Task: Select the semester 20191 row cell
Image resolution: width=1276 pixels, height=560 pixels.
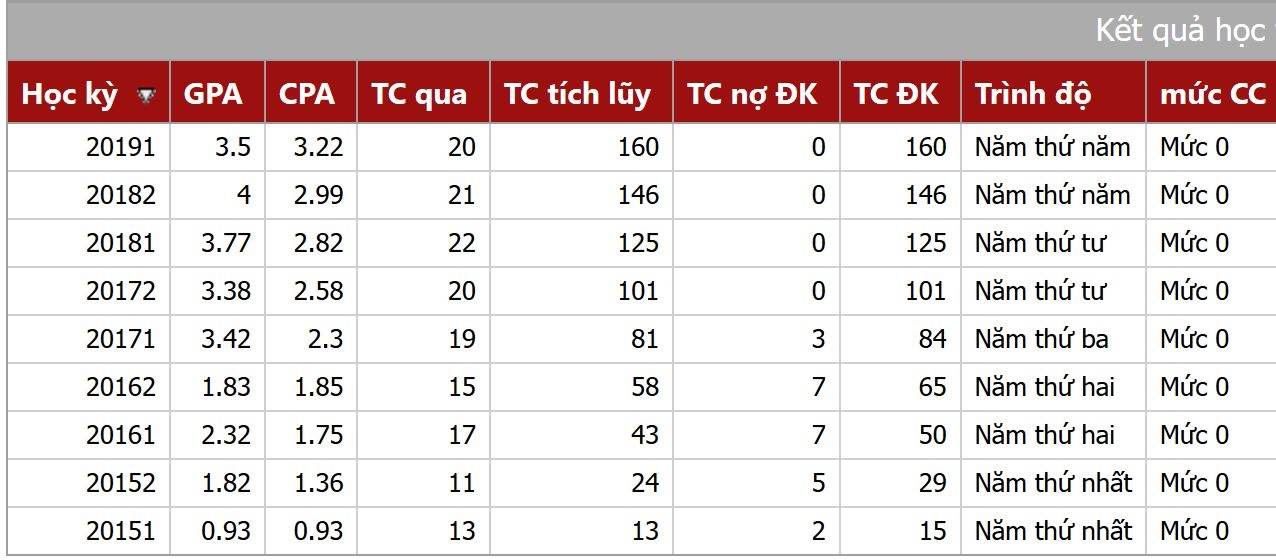Action: (121, 147)
